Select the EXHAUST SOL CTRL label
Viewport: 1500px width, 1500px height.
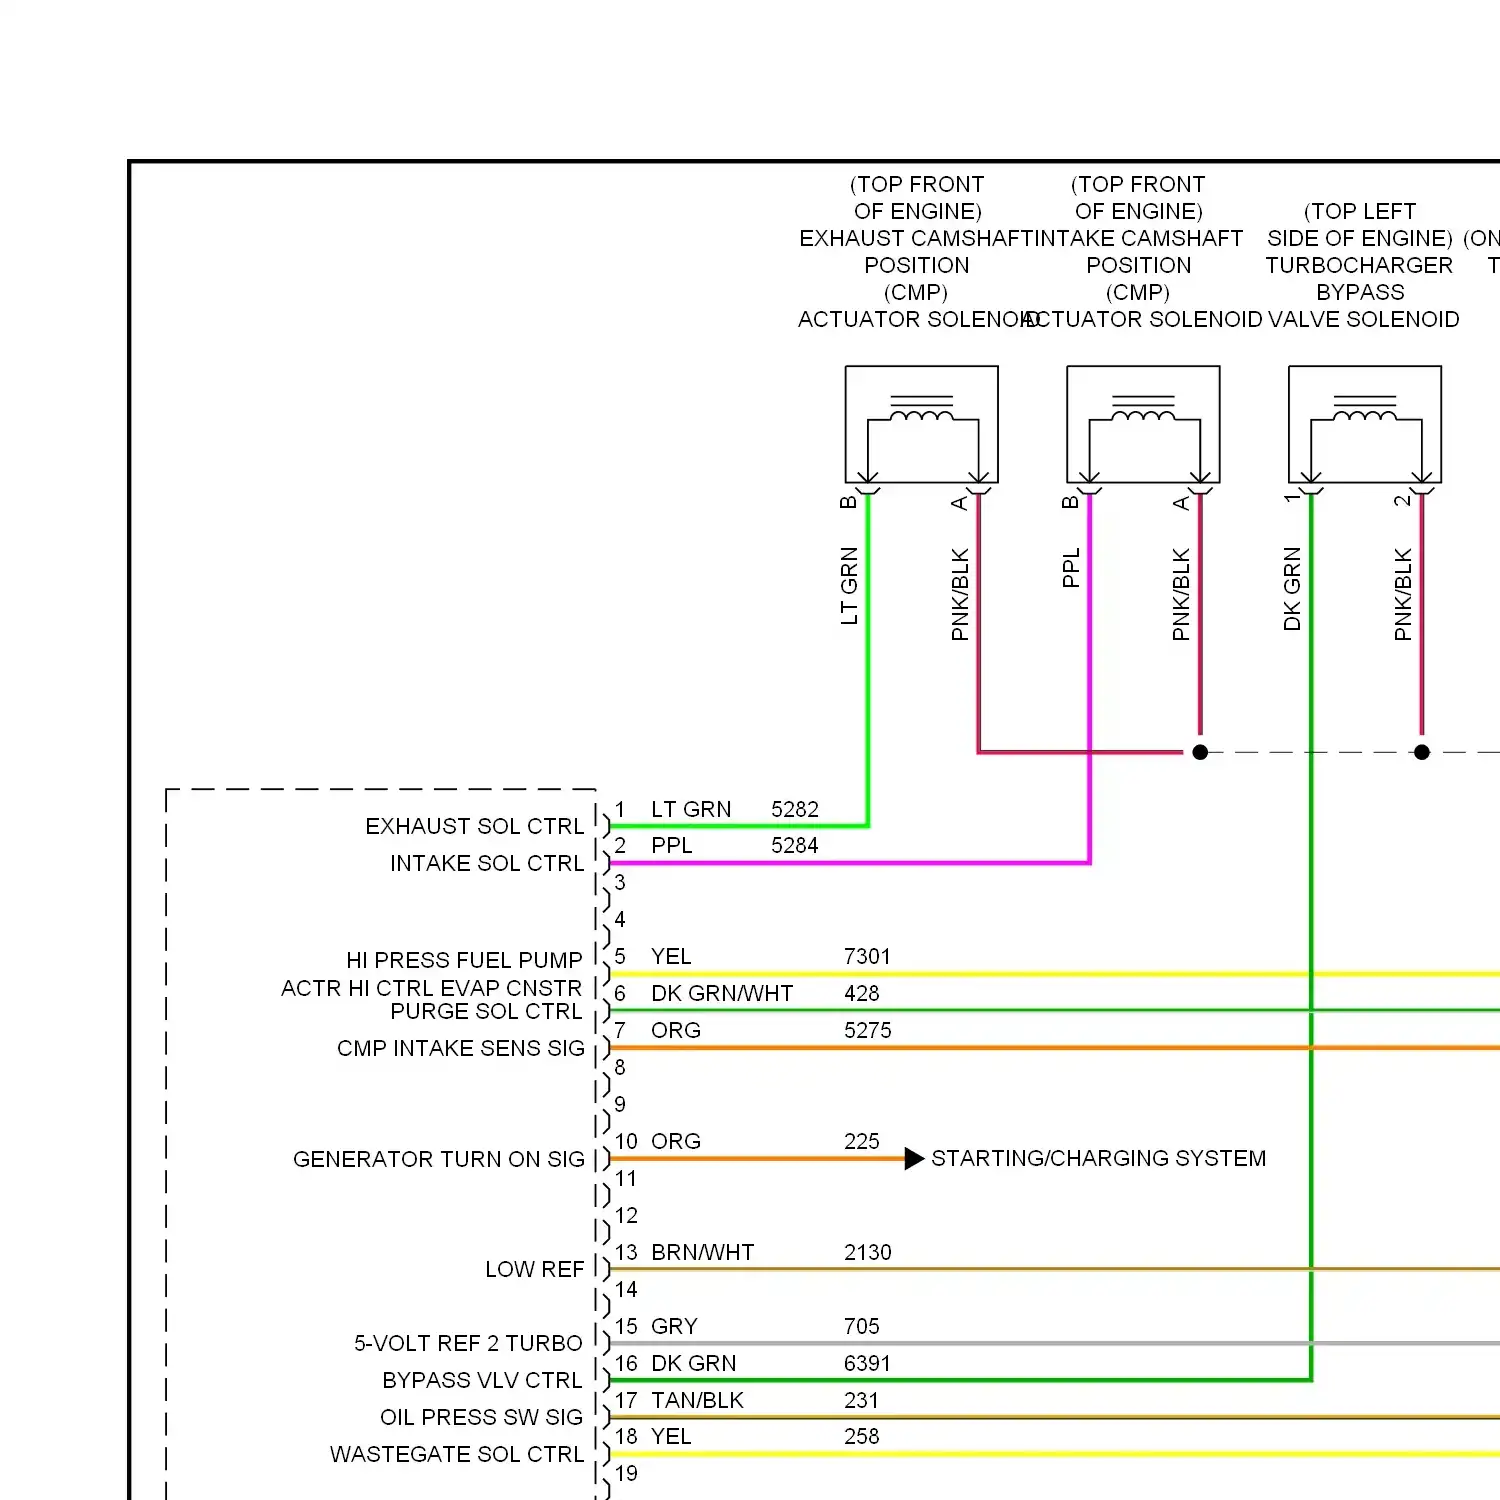474,826
